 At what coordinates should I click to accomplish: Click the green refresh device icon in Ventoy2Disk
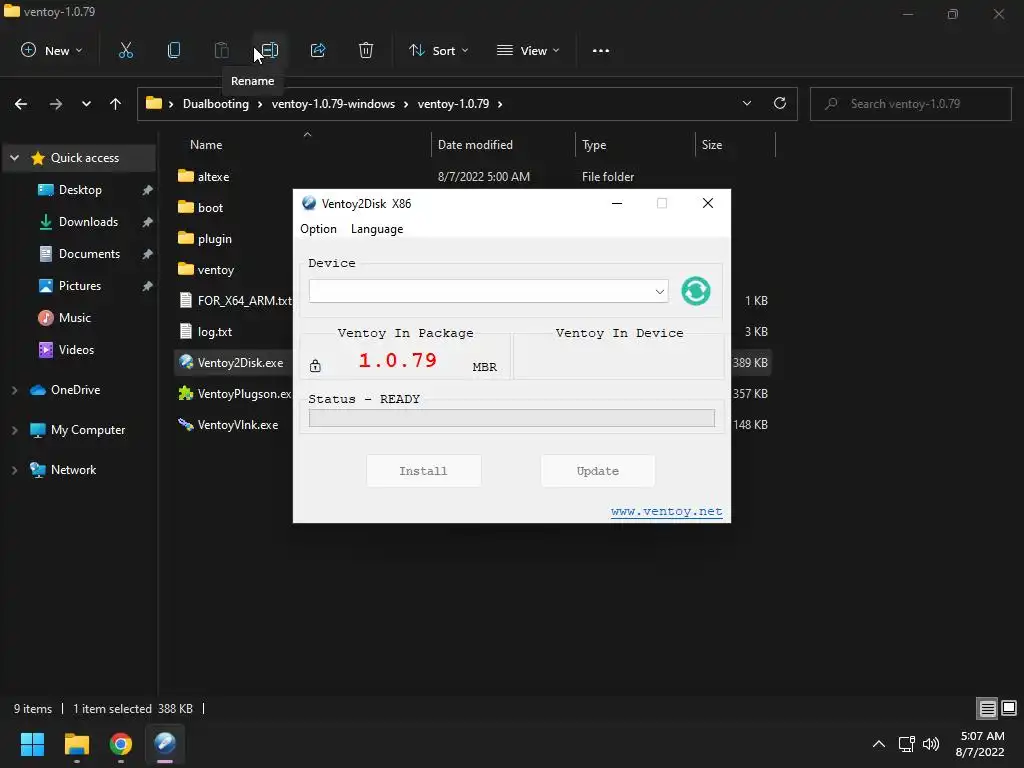[696, 291]
